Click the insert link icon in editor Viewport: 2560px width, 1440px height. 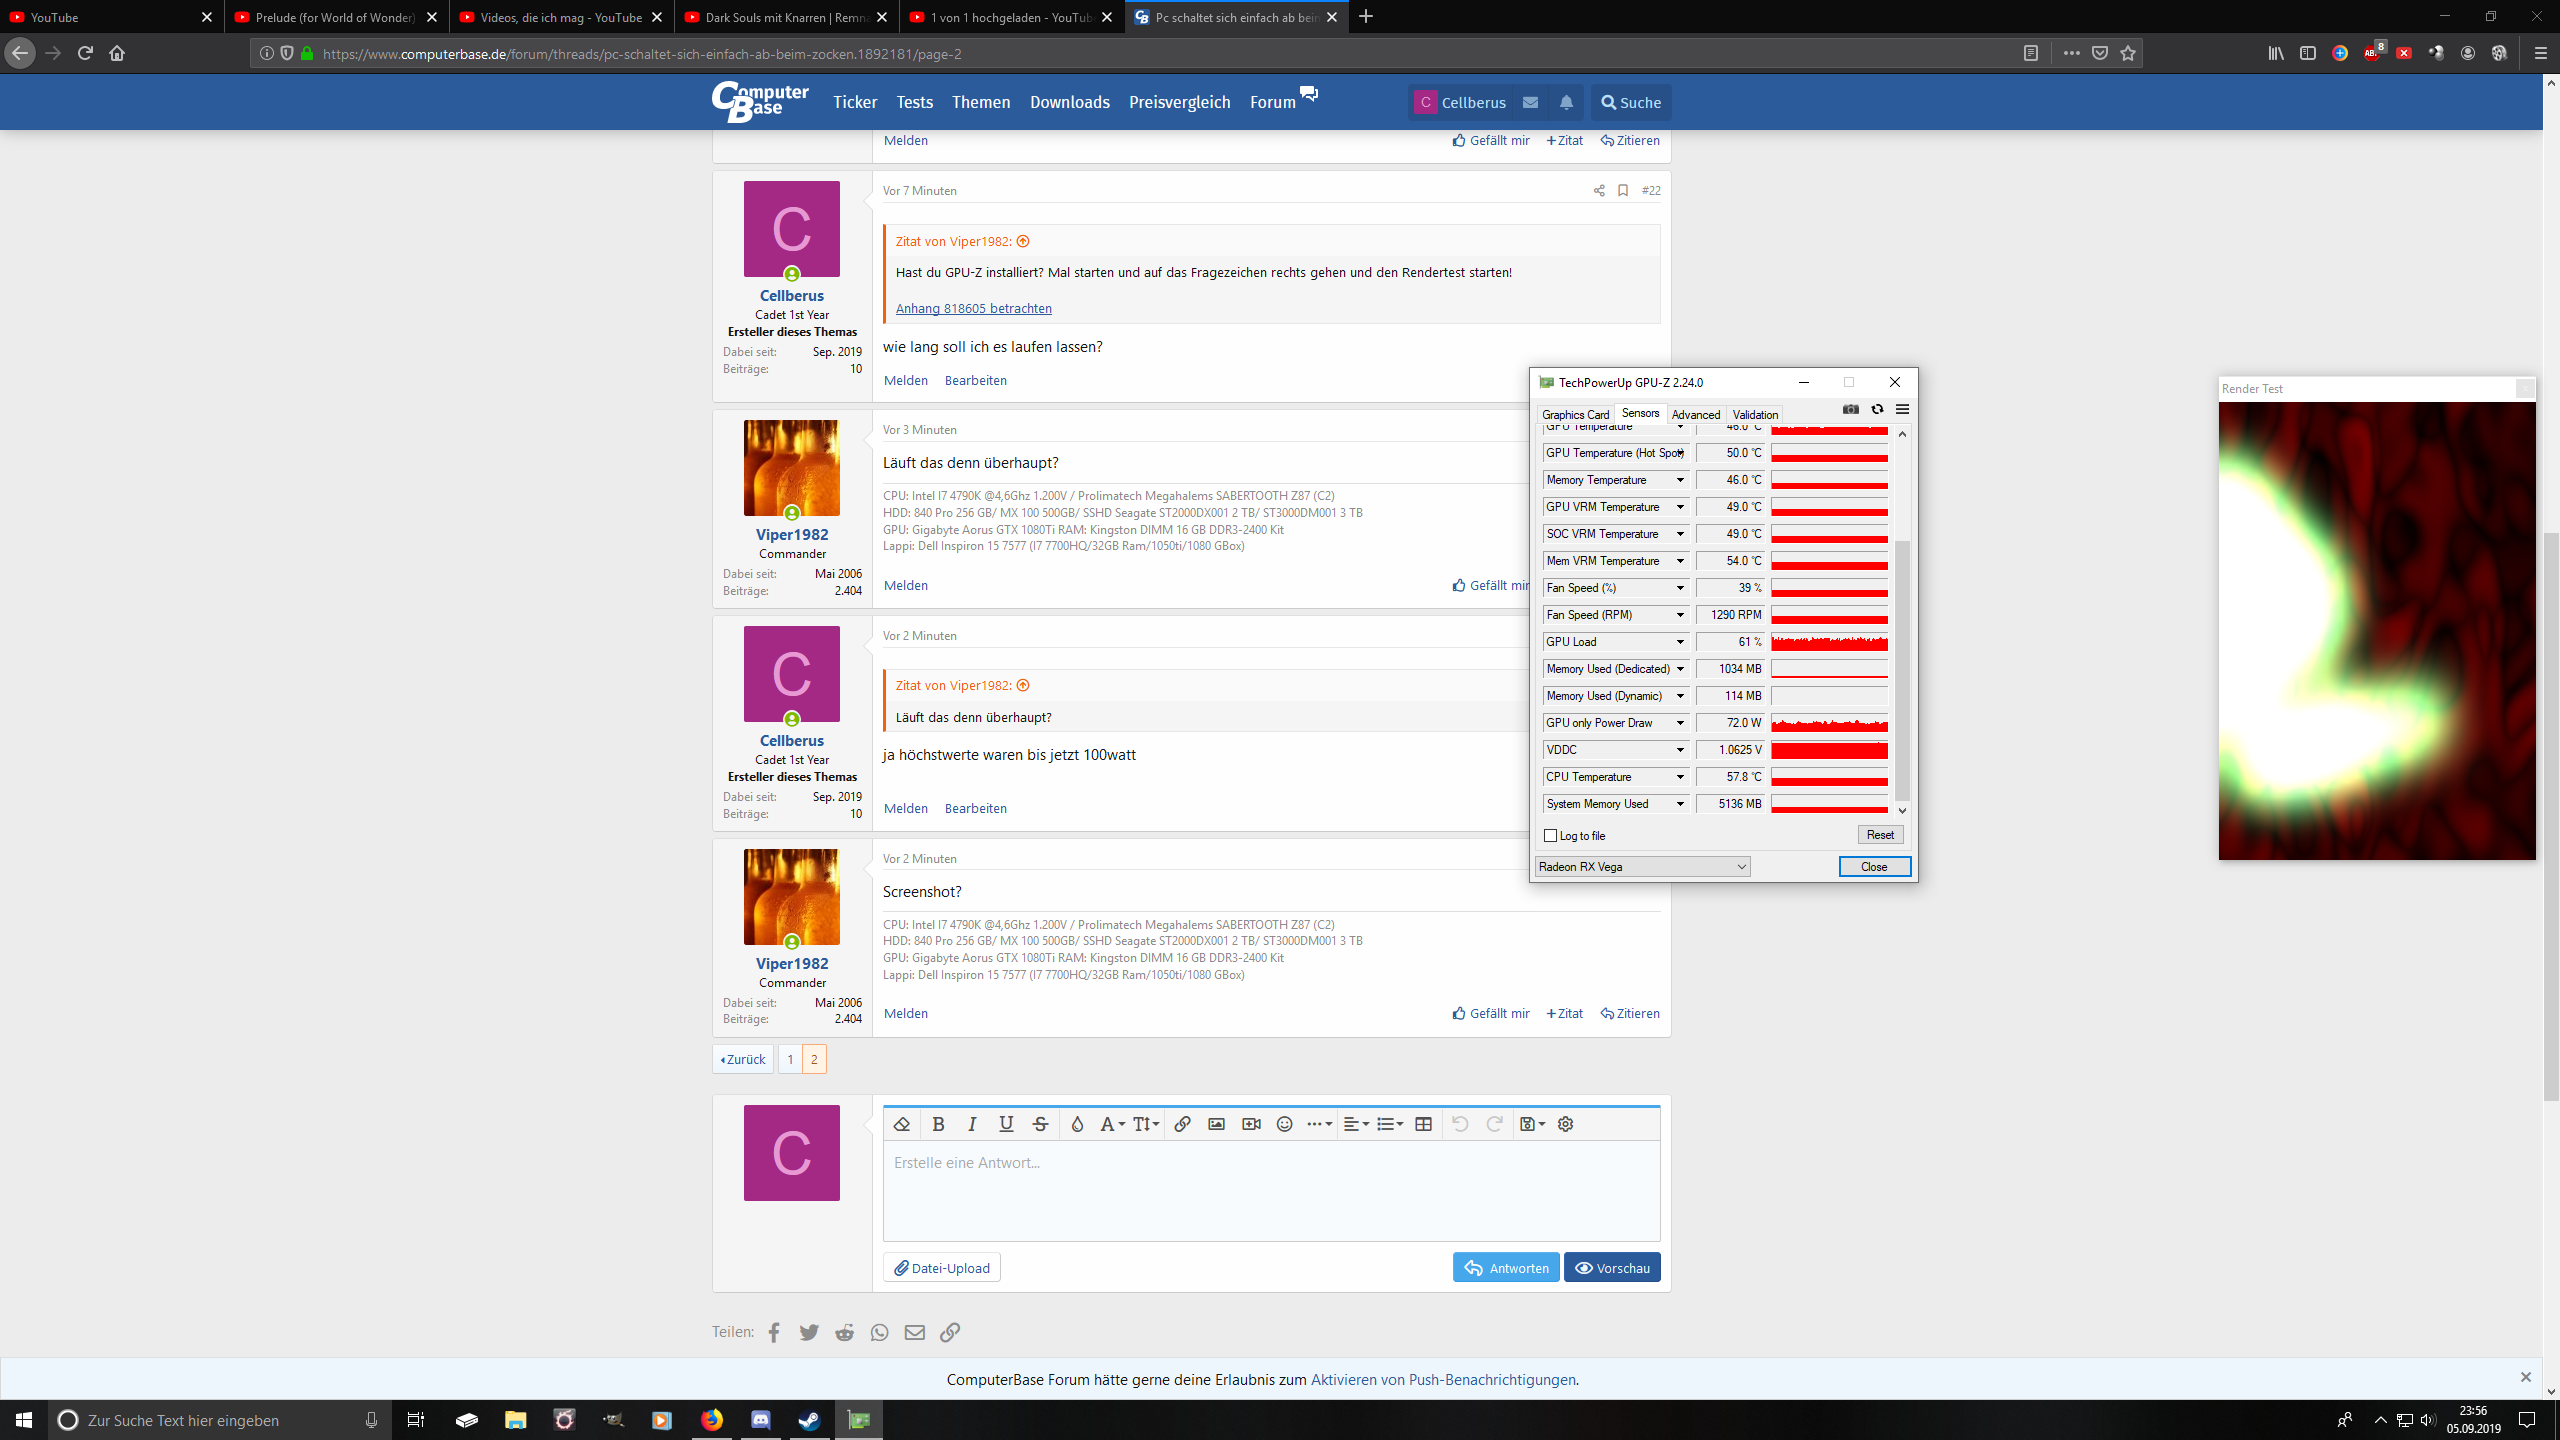tap(1182, 1124)
